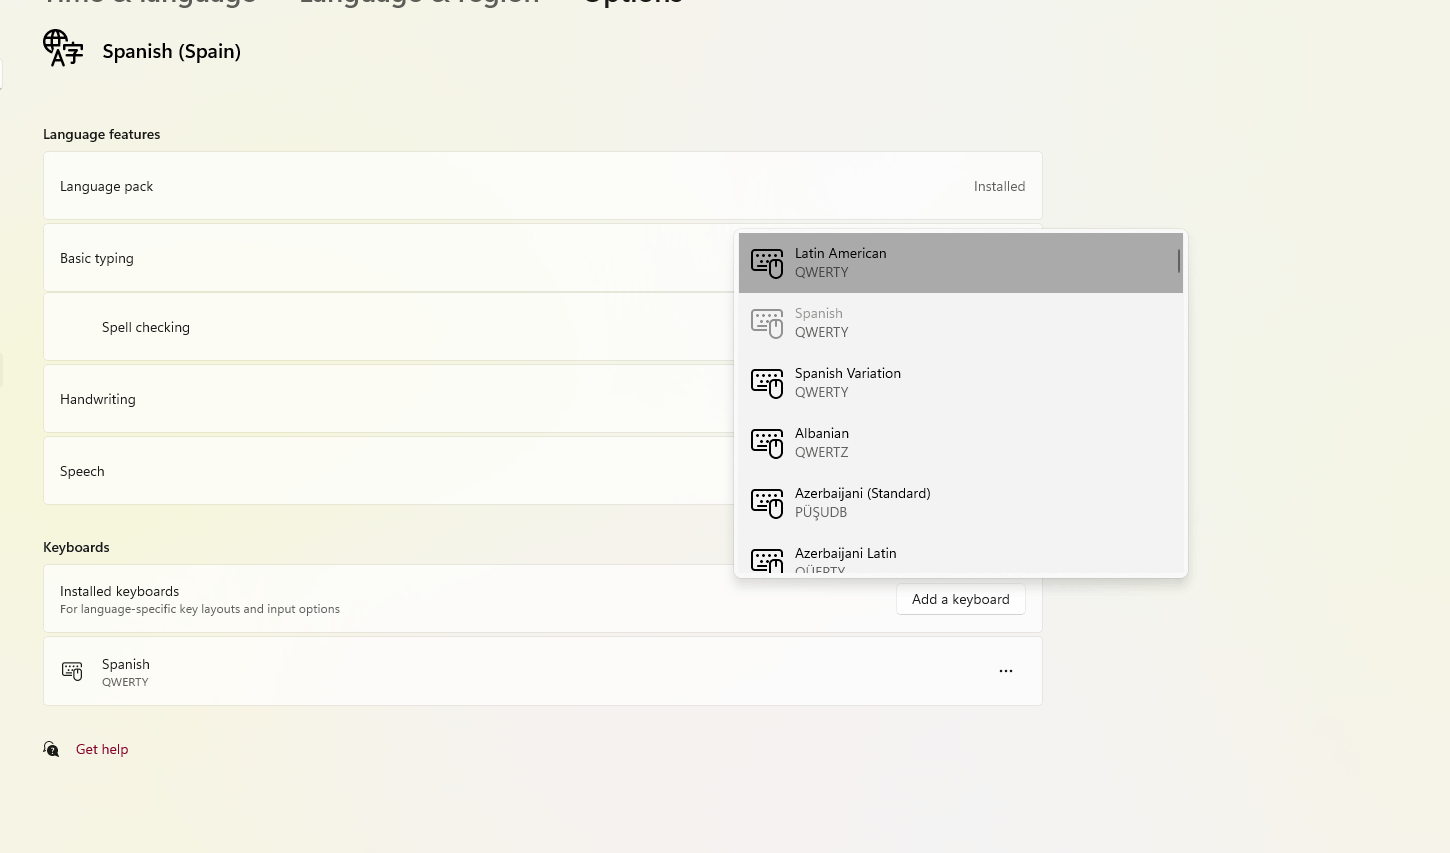Click the keyboard list scrollbar
The height and width of the screenshot is (853, 1450).
click(1179, 261)
